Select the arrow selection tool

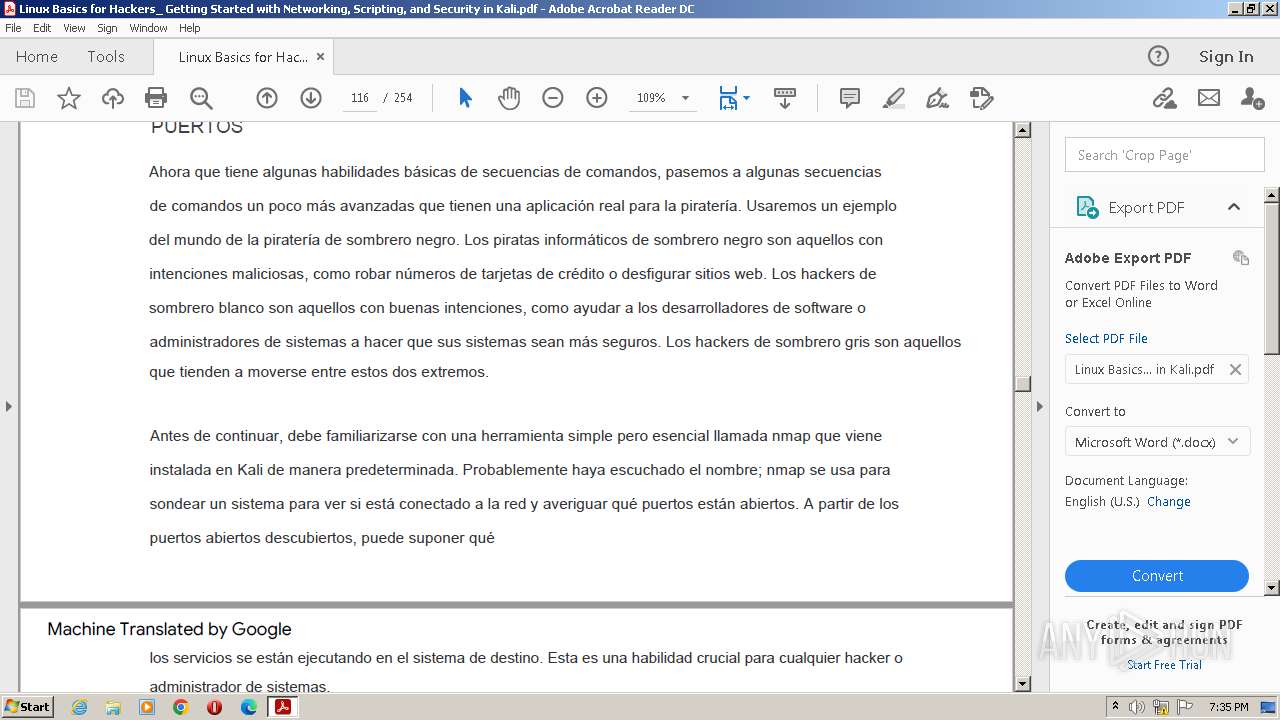pyautogui.click(x=465, y=98)
